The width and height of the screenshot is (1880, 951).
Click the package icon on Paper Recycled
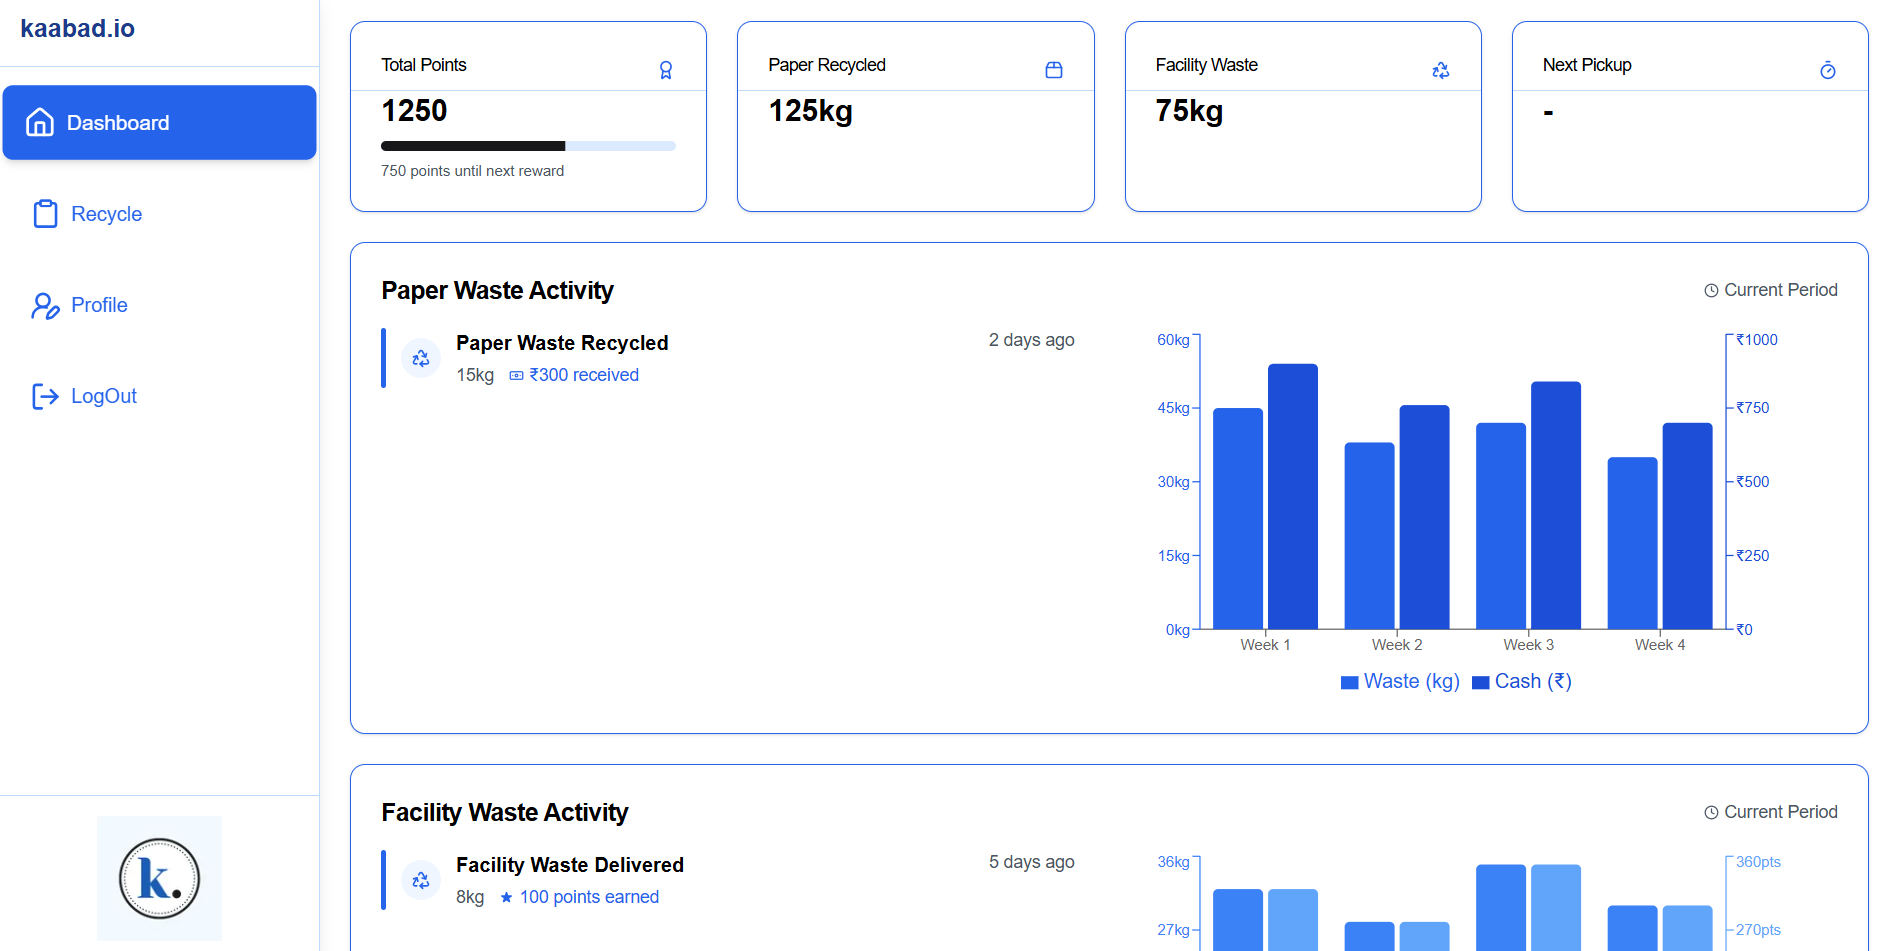[x=1054, y=70]
